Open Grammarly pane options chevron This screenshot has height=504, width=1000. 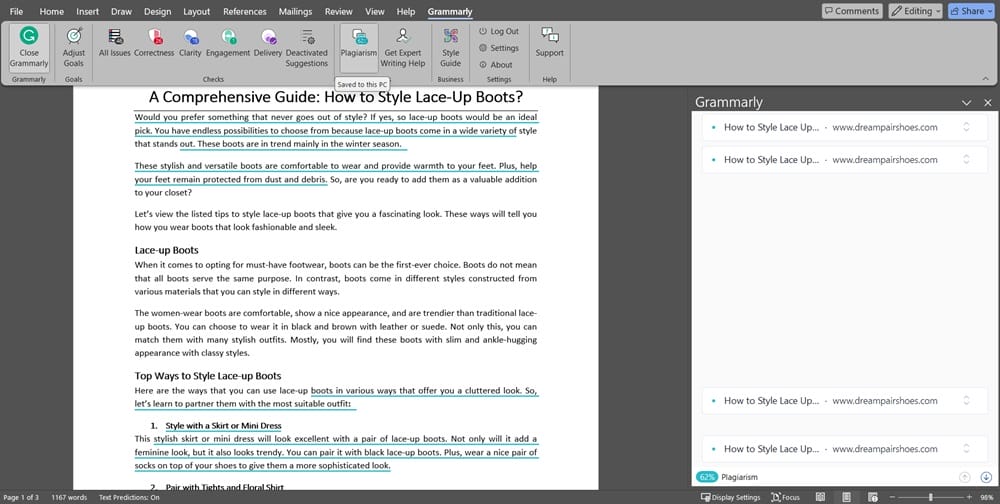click(967, 103)
